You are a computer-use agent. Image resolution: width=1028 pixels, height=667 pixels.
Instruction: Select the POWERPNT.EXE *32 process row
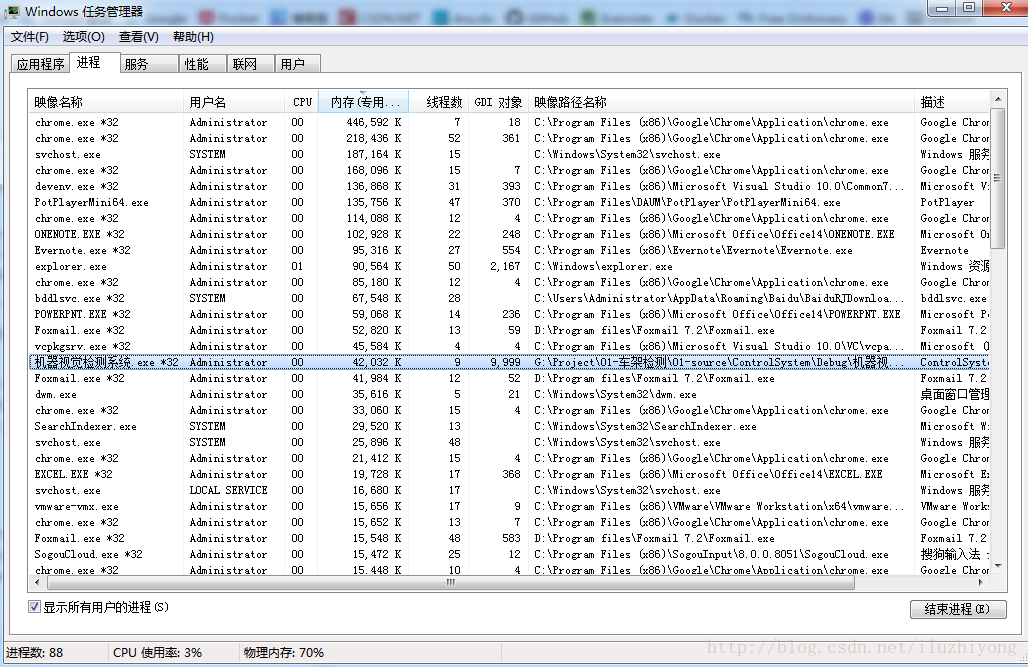pos(509,314)
